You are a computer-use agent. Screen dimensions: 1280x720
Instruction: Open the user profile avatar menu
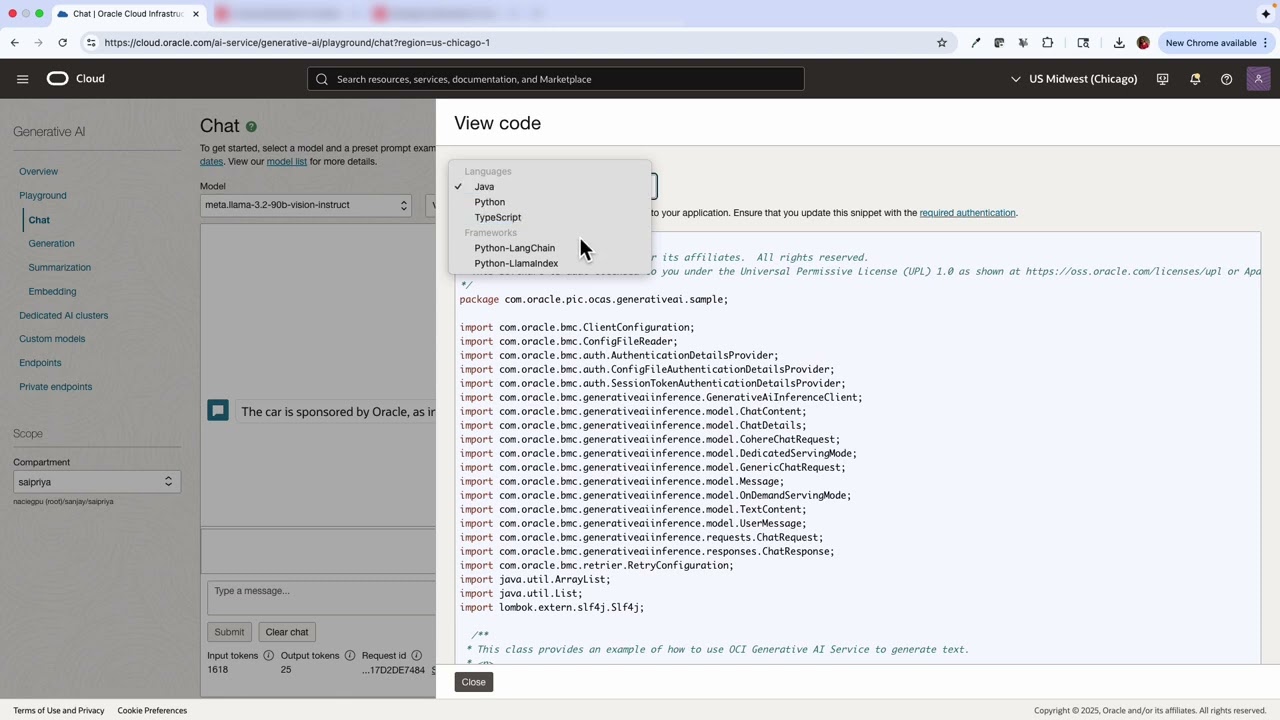point(1259,79)
